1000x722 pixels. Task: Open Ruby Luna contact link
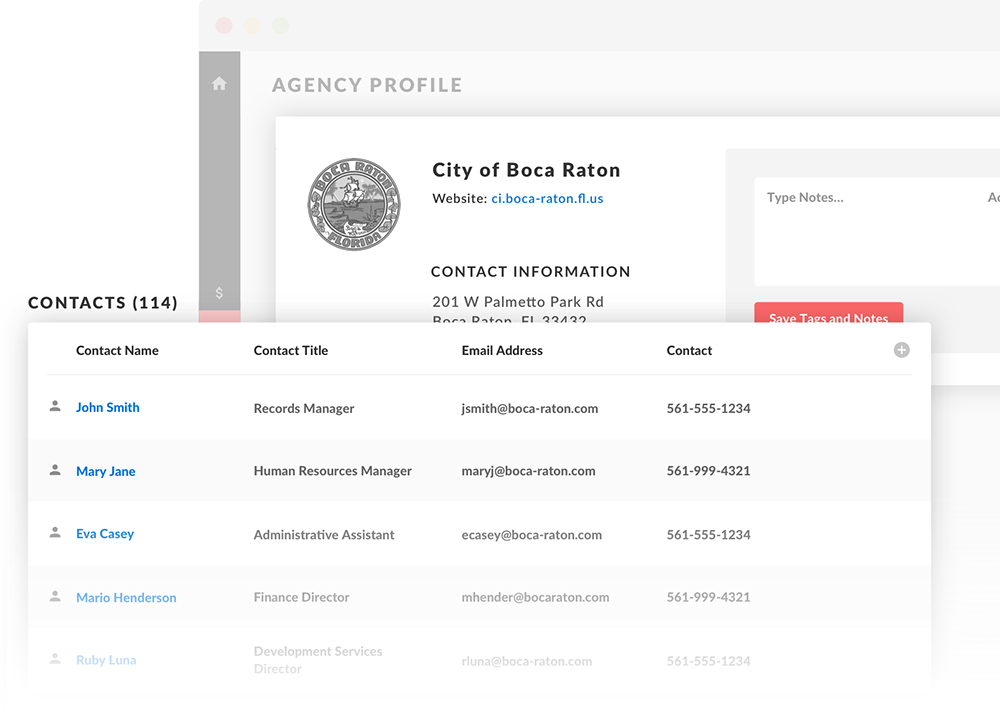pos(107,660)
